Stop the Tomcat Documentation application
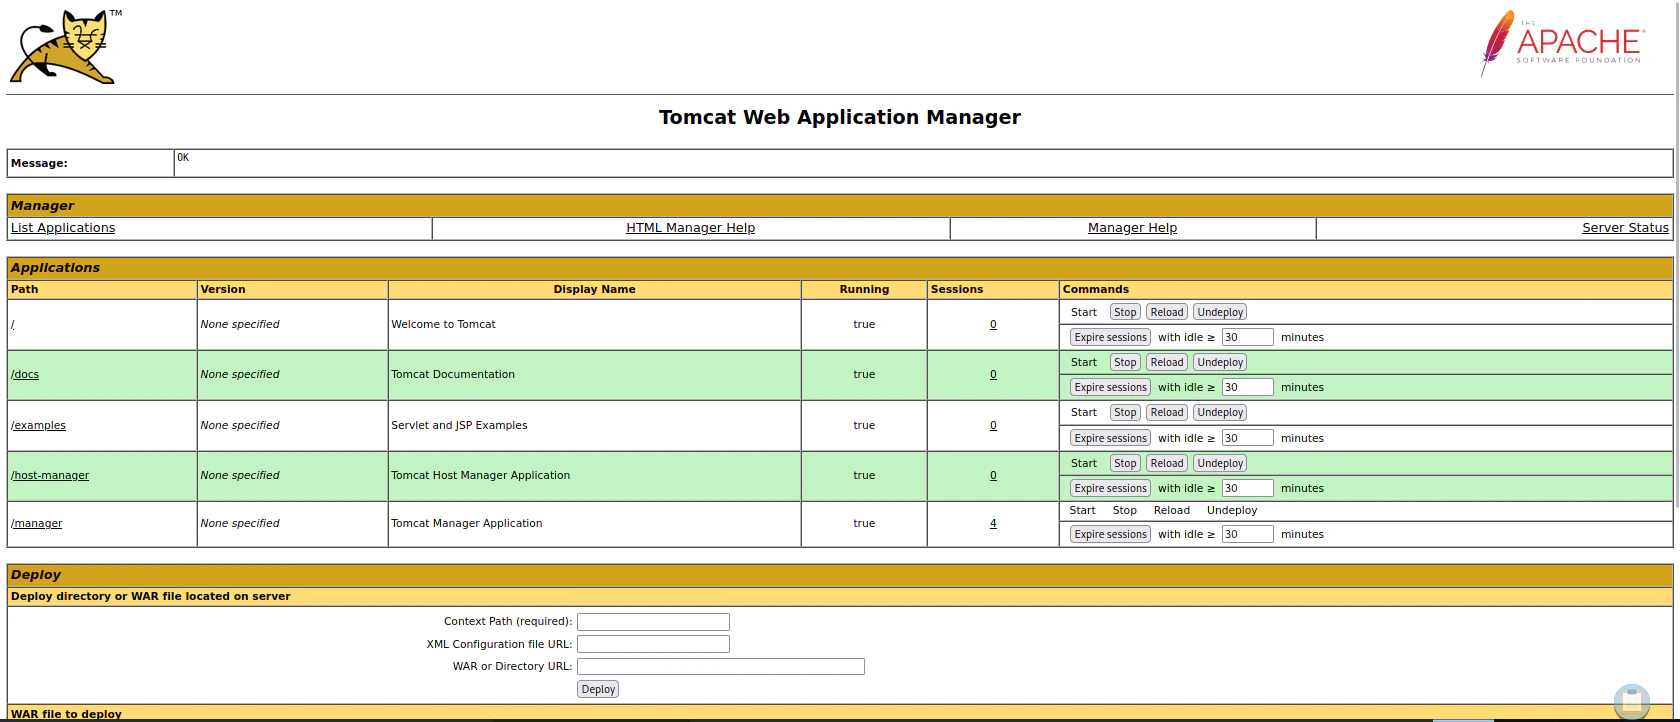Image resolution: width=1680 pixels, height=722 pixels. 1125,362
